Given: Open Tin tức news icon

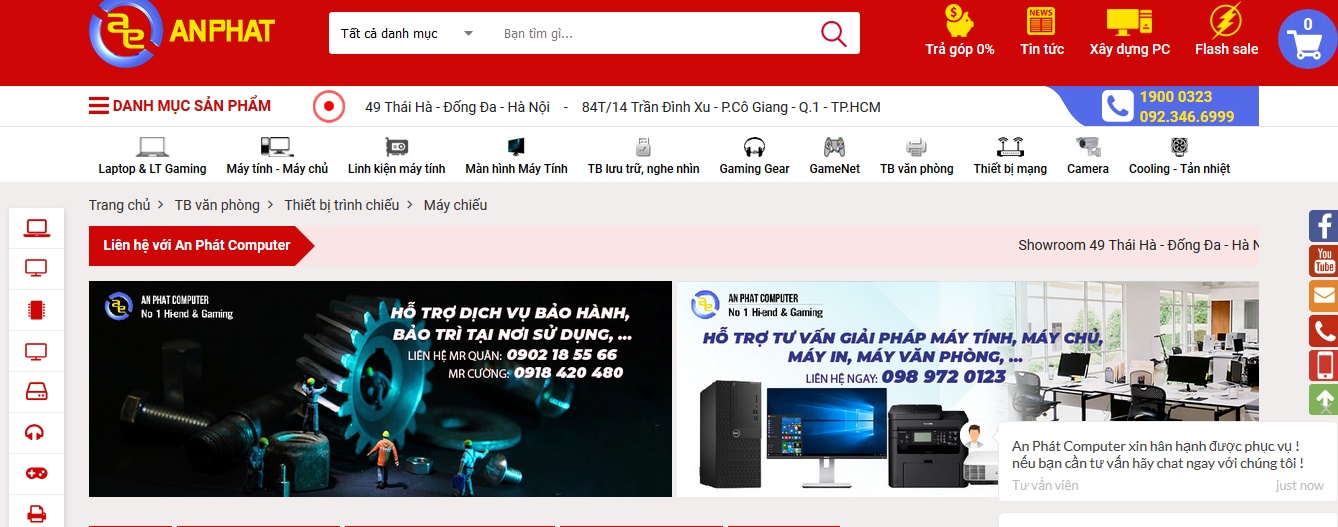Looking at the screenshot, I should 1041,20.
